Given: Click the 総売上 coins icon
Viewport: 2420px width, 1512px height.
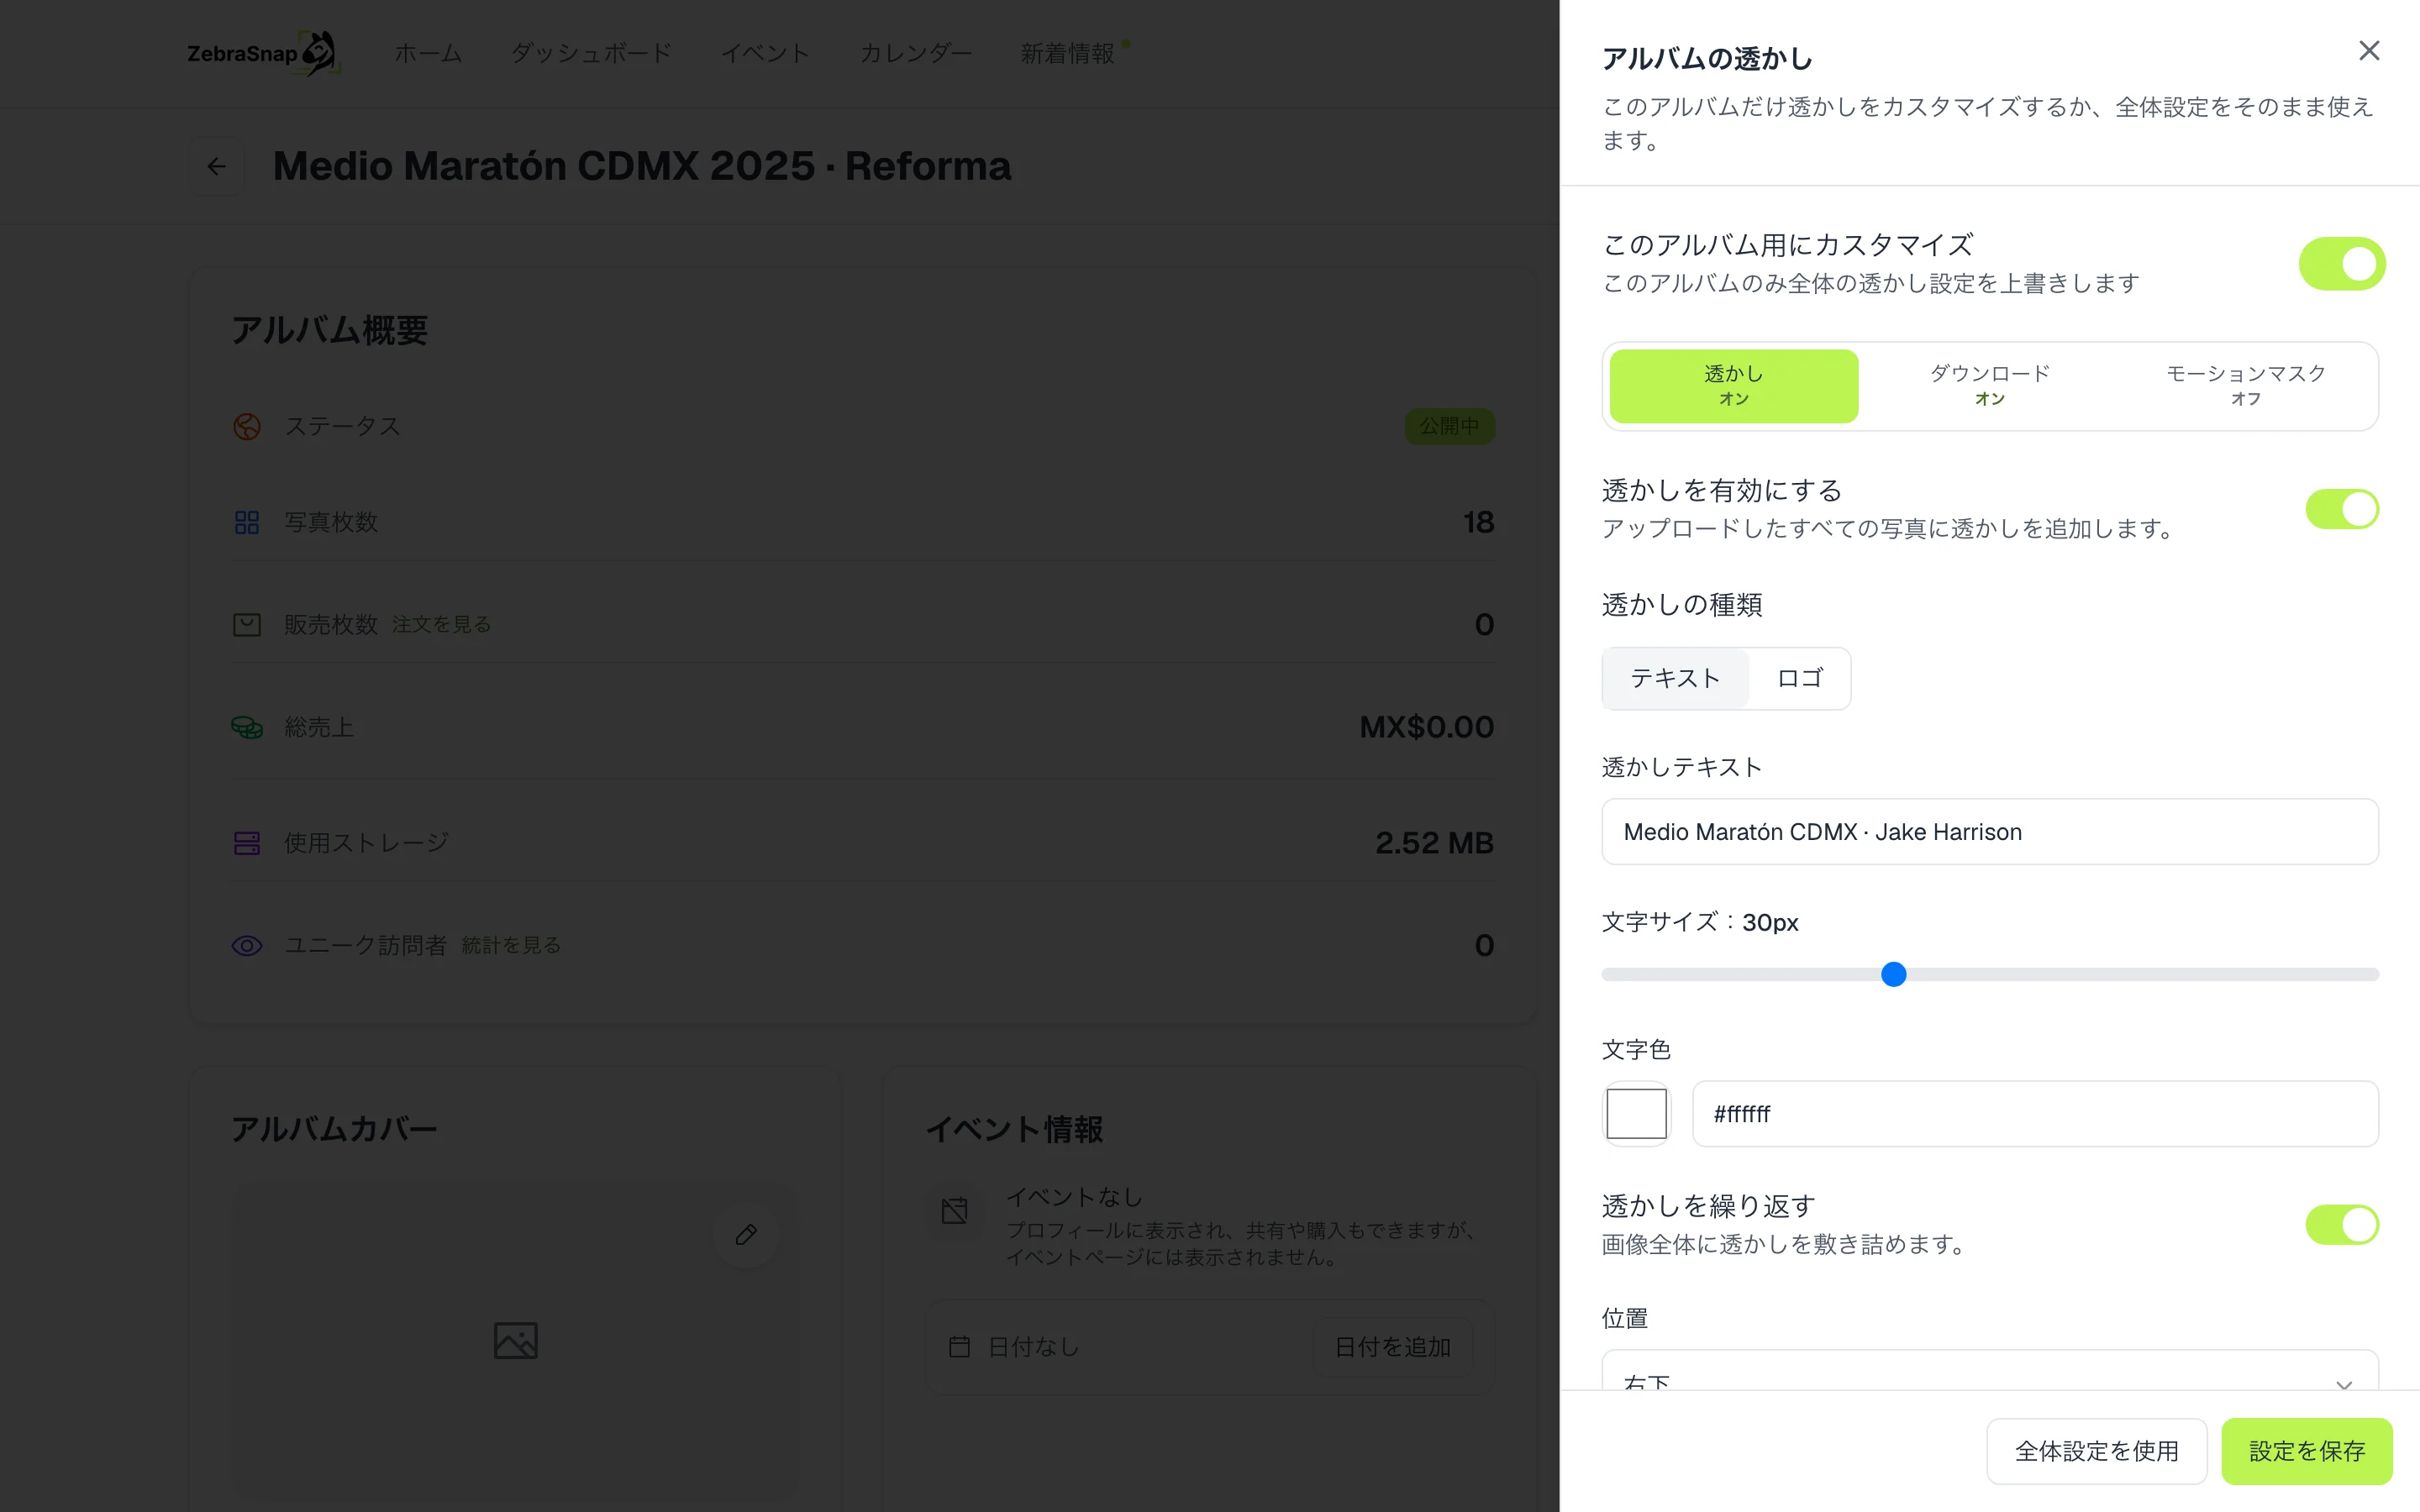Looking at the screenshot, I should point(247,727).
